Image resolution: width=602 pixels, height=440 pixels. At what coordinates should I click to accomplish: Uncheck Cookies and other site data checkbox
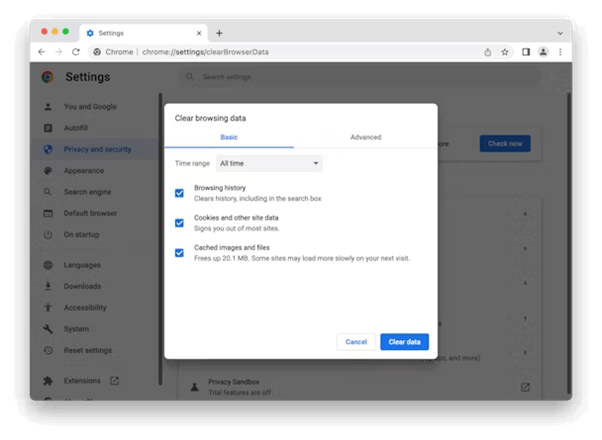click(x=179, y=223)
